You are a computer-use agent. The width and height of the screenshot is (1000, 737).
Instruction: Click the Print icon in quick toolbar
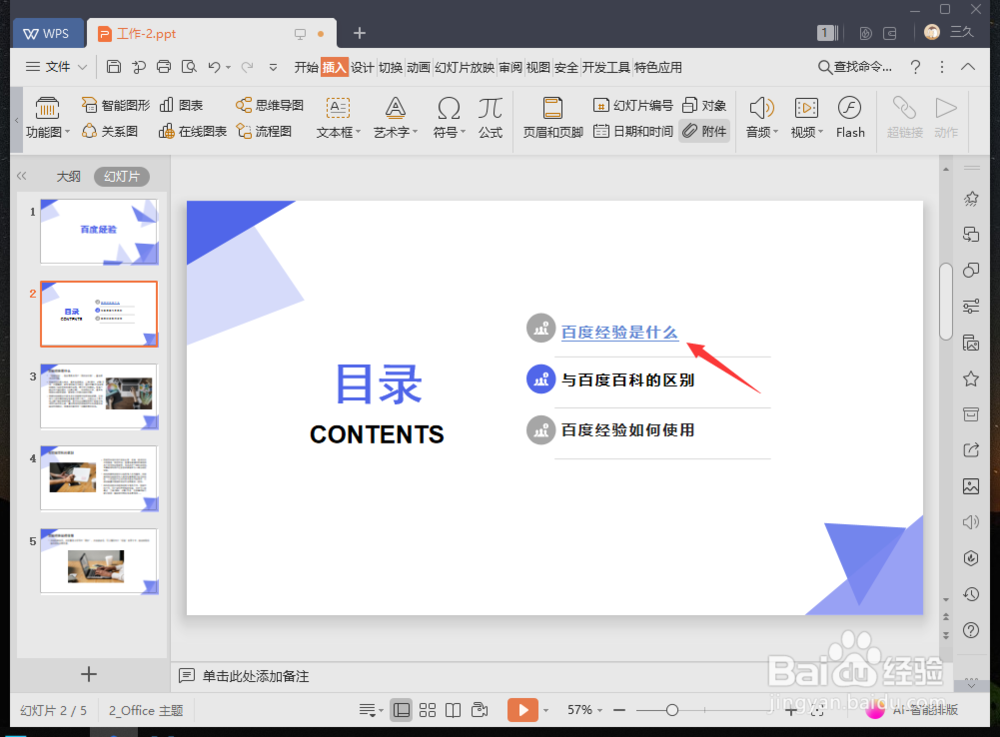click(x=164, y=67)
